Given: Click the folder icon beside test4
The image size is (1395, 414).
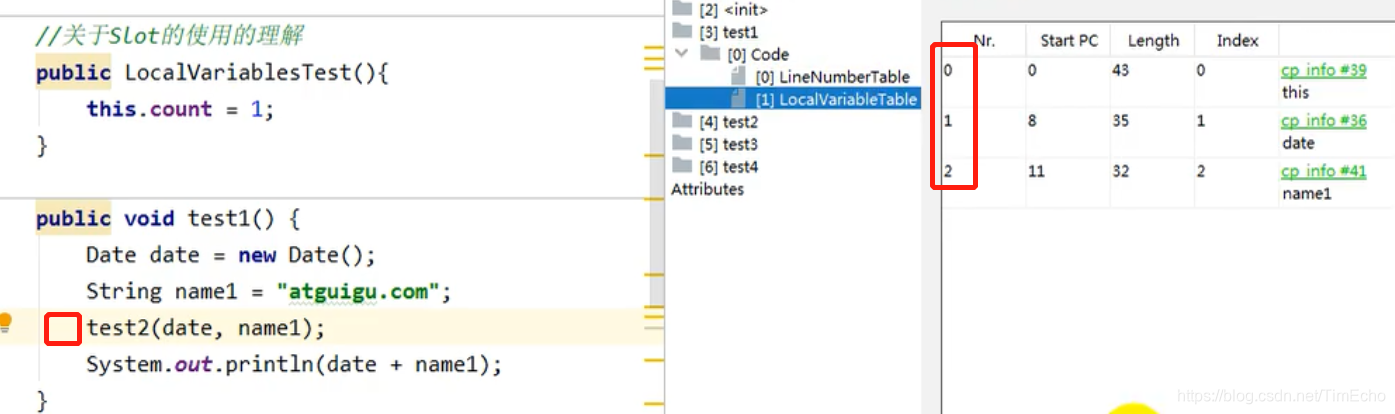Looking at the screenshot, I should 682,165.
